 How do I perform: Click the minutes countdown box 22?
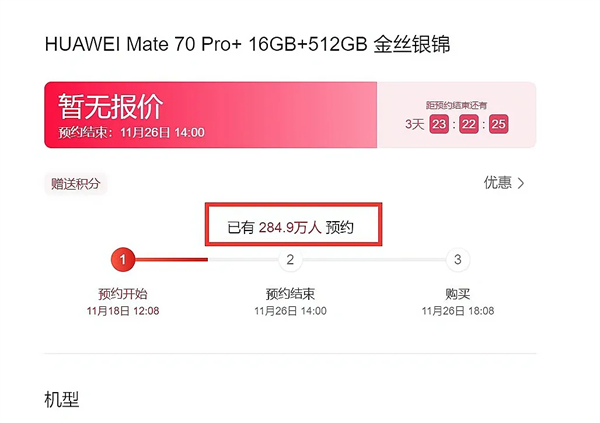click(469, 124)
